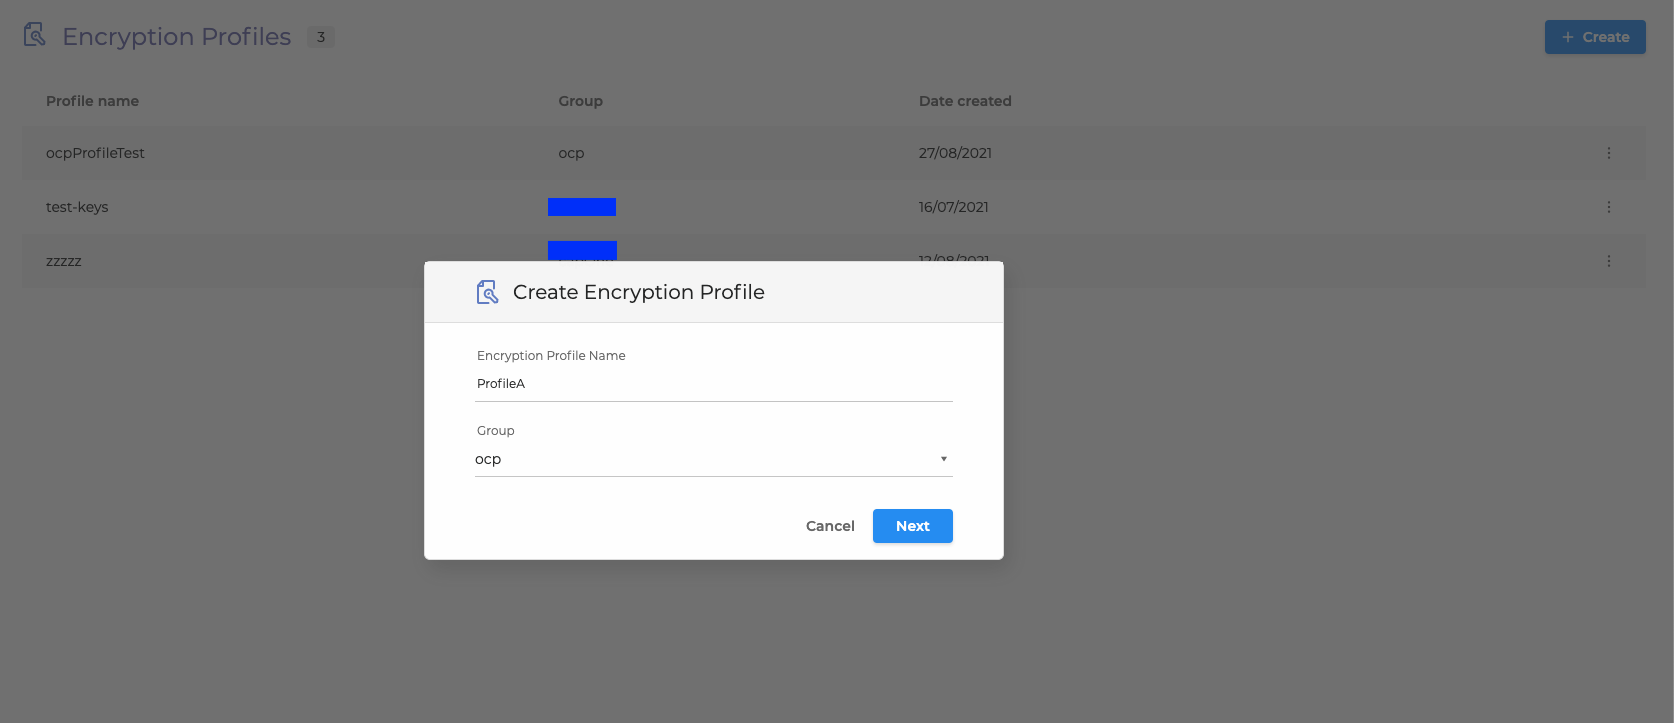Click the blue redacted group in test-keys row
The image size is (1674, 723).
click(581, 207)
